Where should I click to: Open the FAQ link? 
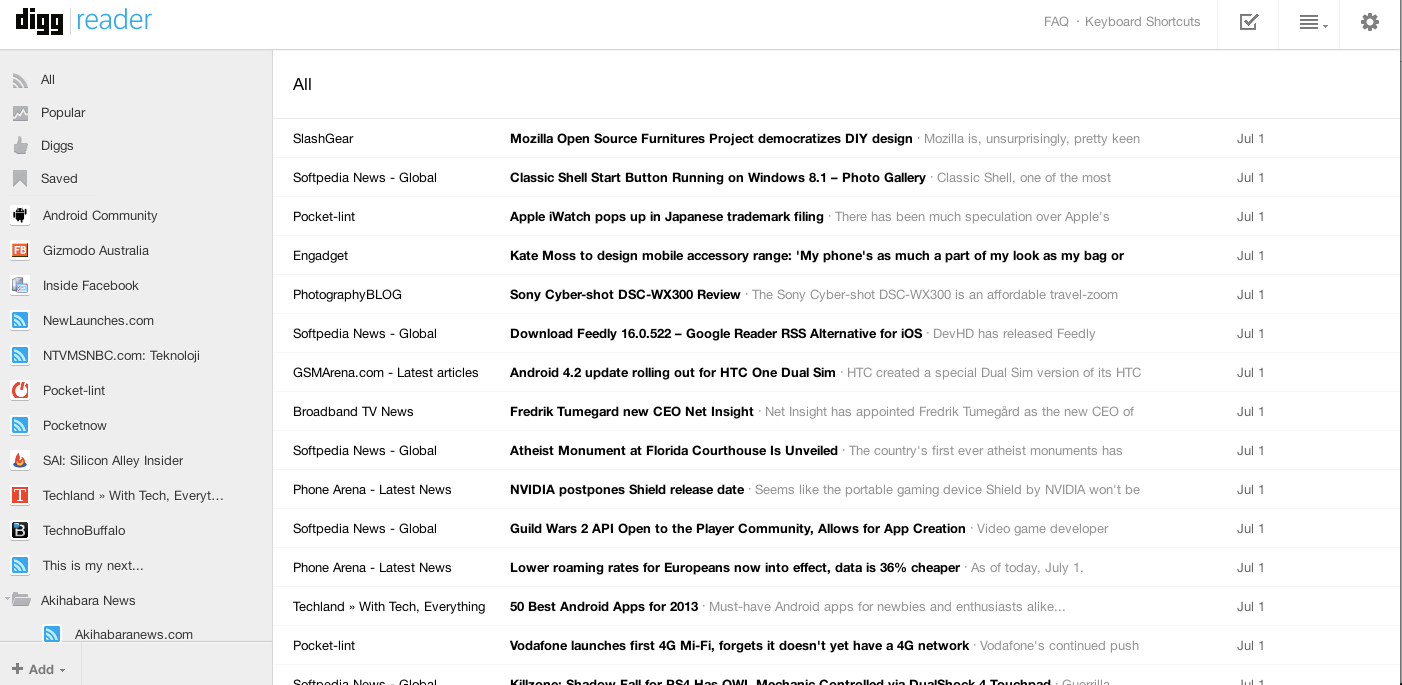coord(1056,22)
